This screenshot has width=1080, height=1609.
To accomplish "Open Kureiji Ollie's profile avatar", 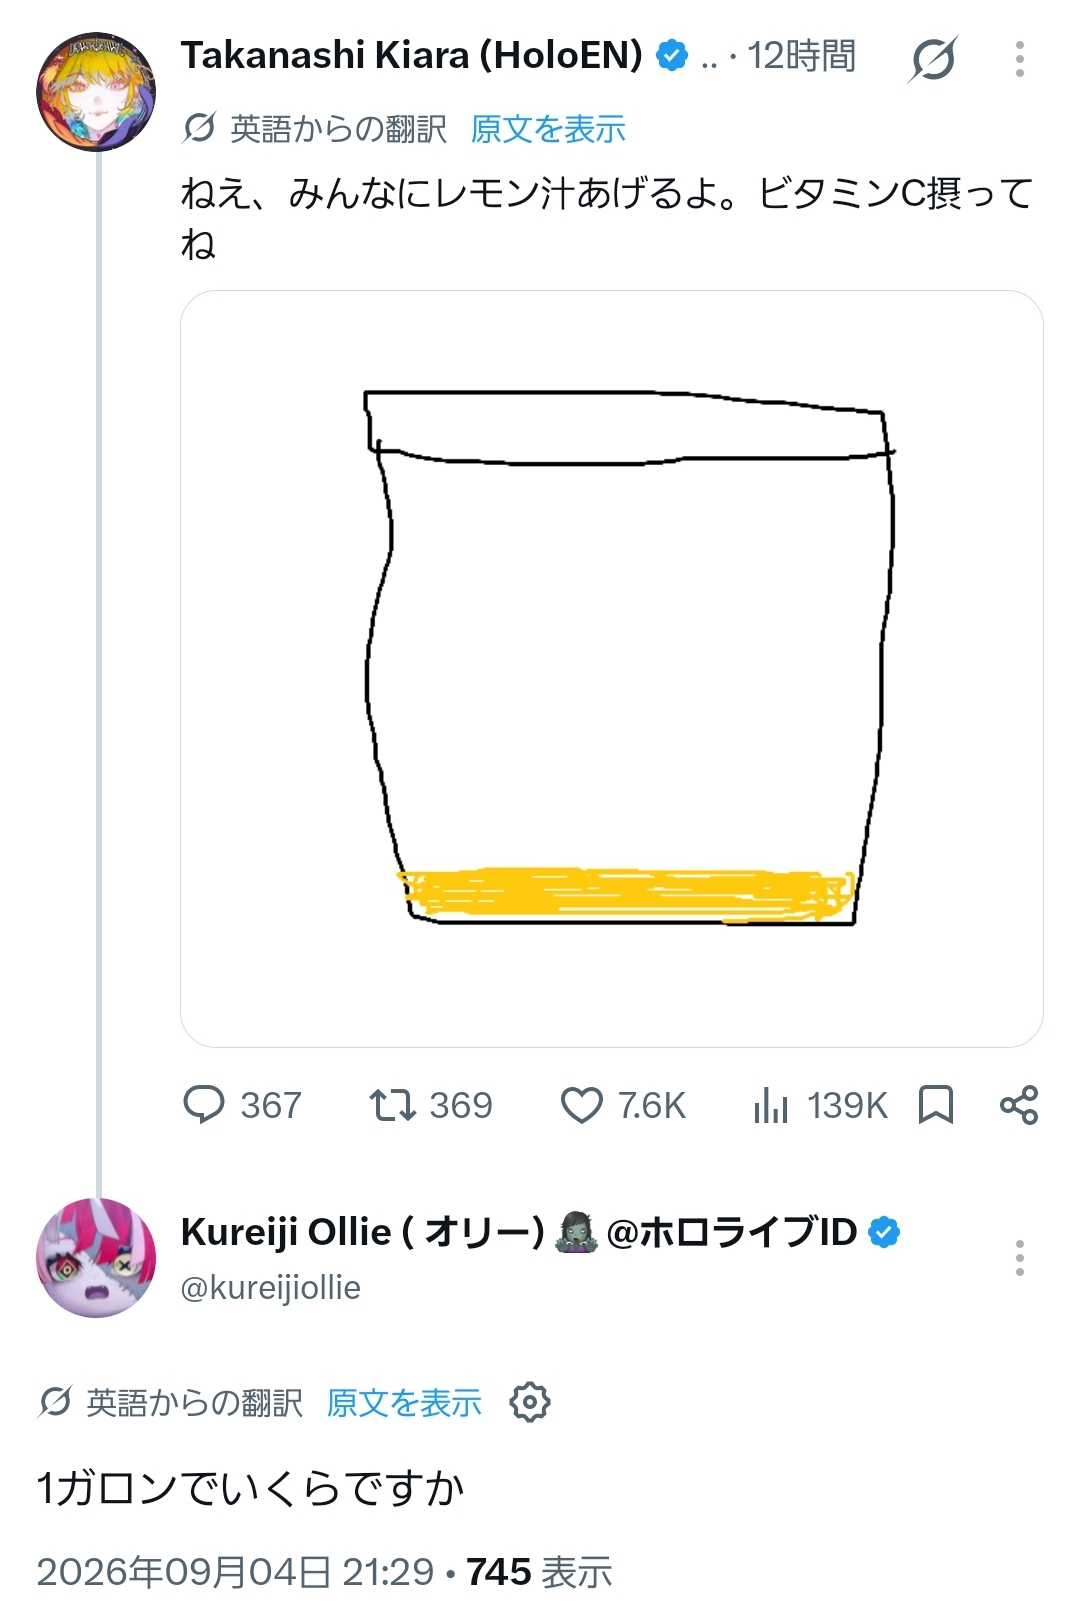I will 96,1258.
